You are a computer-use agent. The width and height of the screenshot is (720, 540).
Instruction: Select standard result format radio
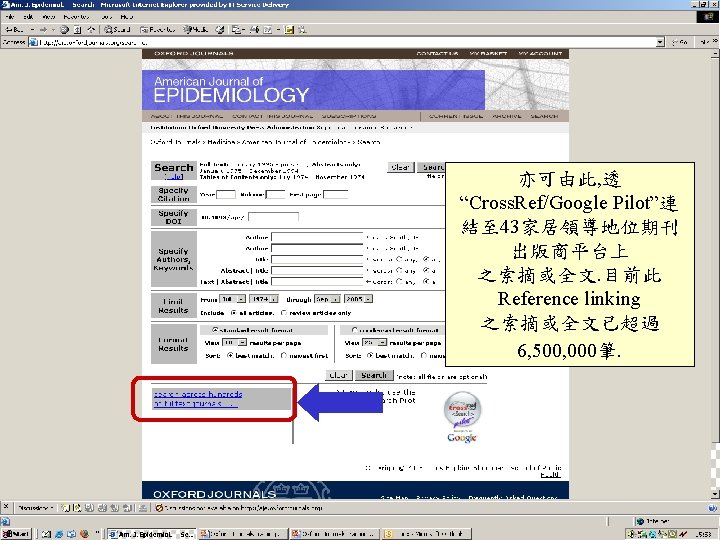214,330
